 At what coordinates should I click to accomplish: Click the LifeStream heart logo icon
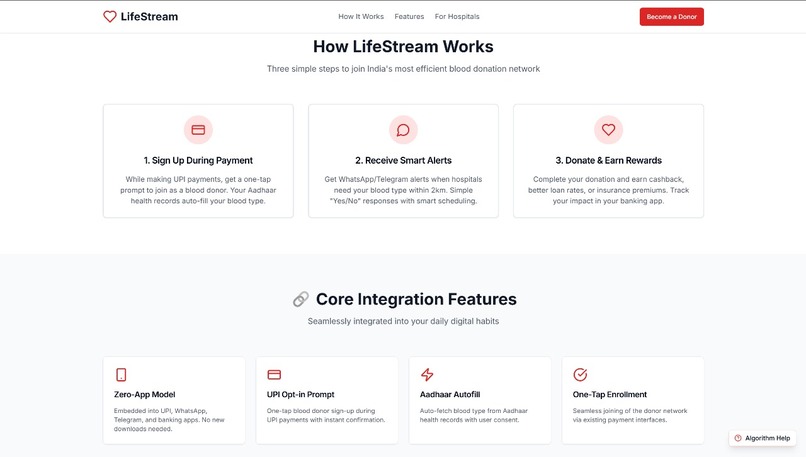(x=109, y=16)
